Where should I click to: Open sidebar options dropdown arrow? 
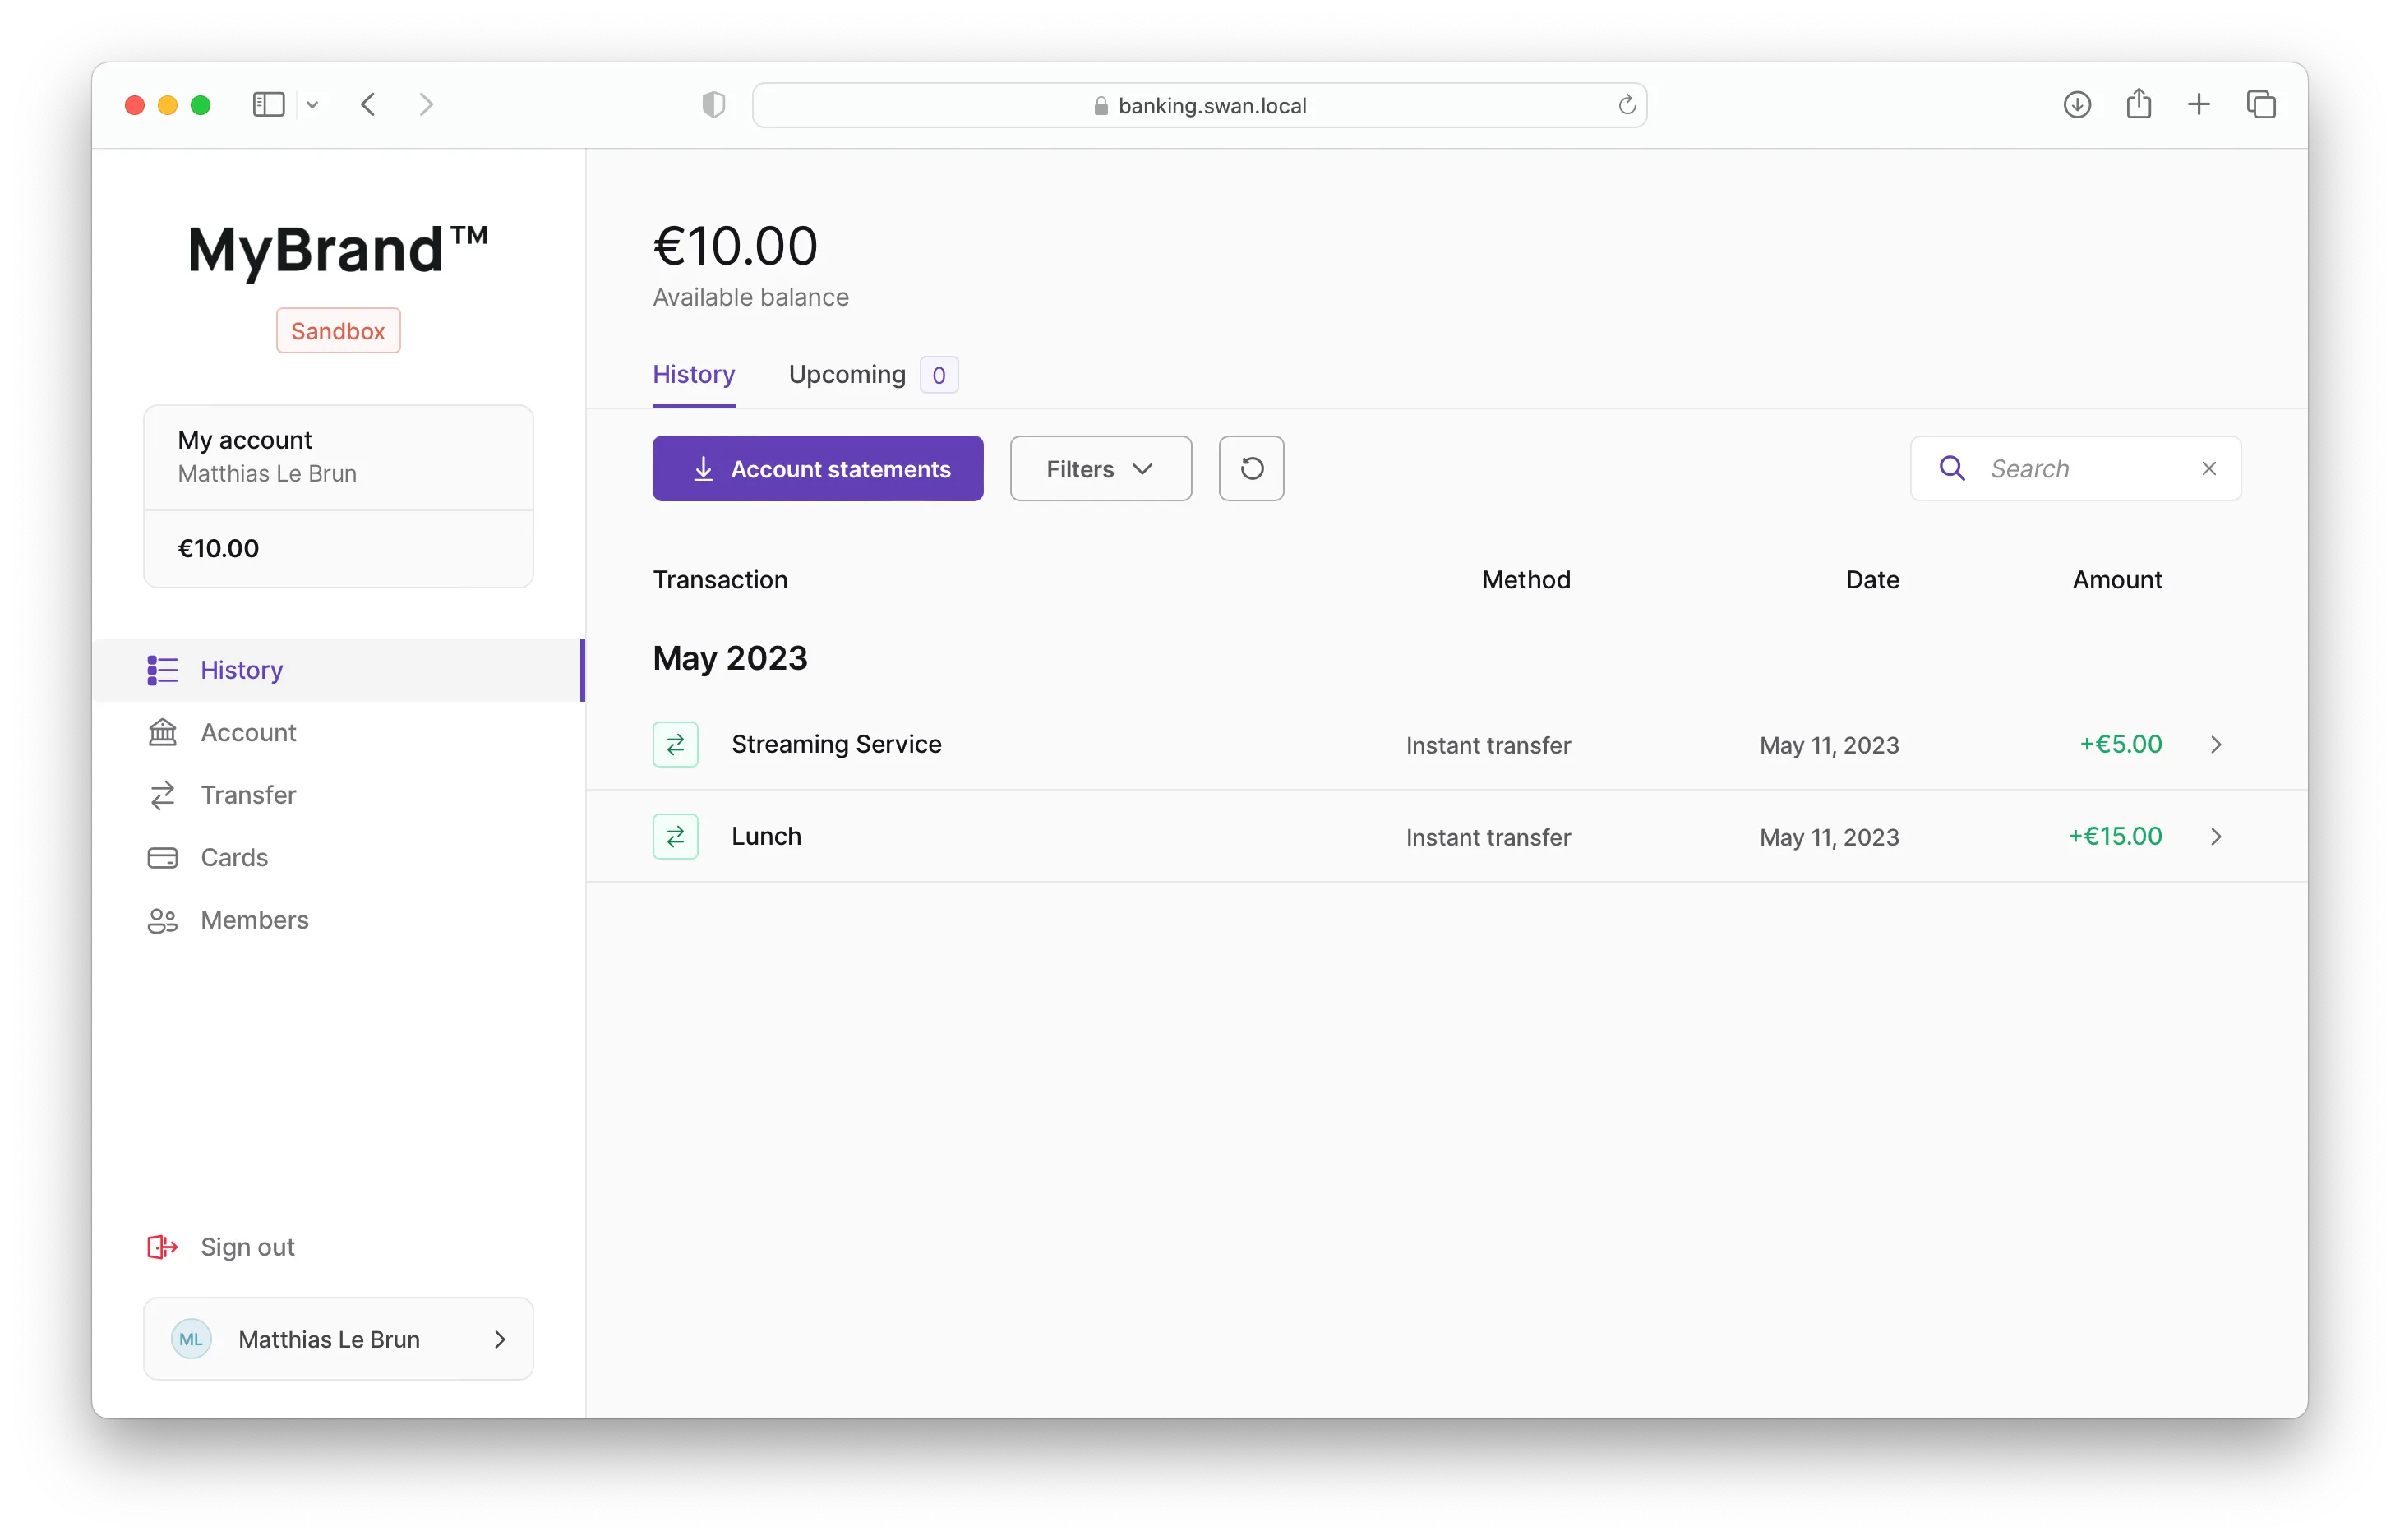tap(312, 104)
